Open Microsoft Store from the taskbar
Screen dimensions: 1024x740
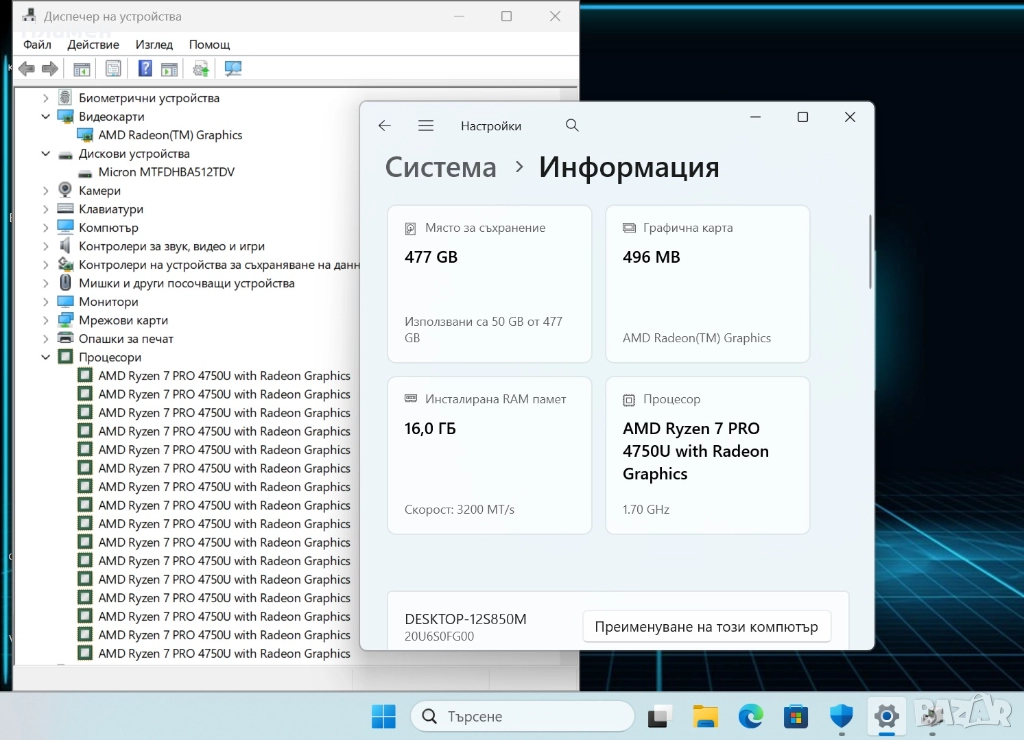(796, 716)
